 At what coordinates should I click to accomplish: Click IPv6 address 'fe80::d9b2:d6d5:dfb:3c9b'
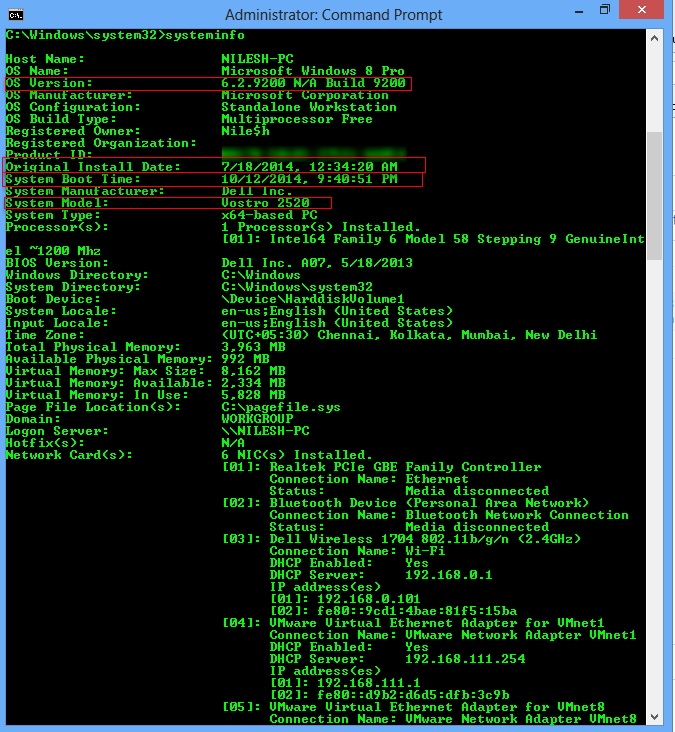[413, 695]
